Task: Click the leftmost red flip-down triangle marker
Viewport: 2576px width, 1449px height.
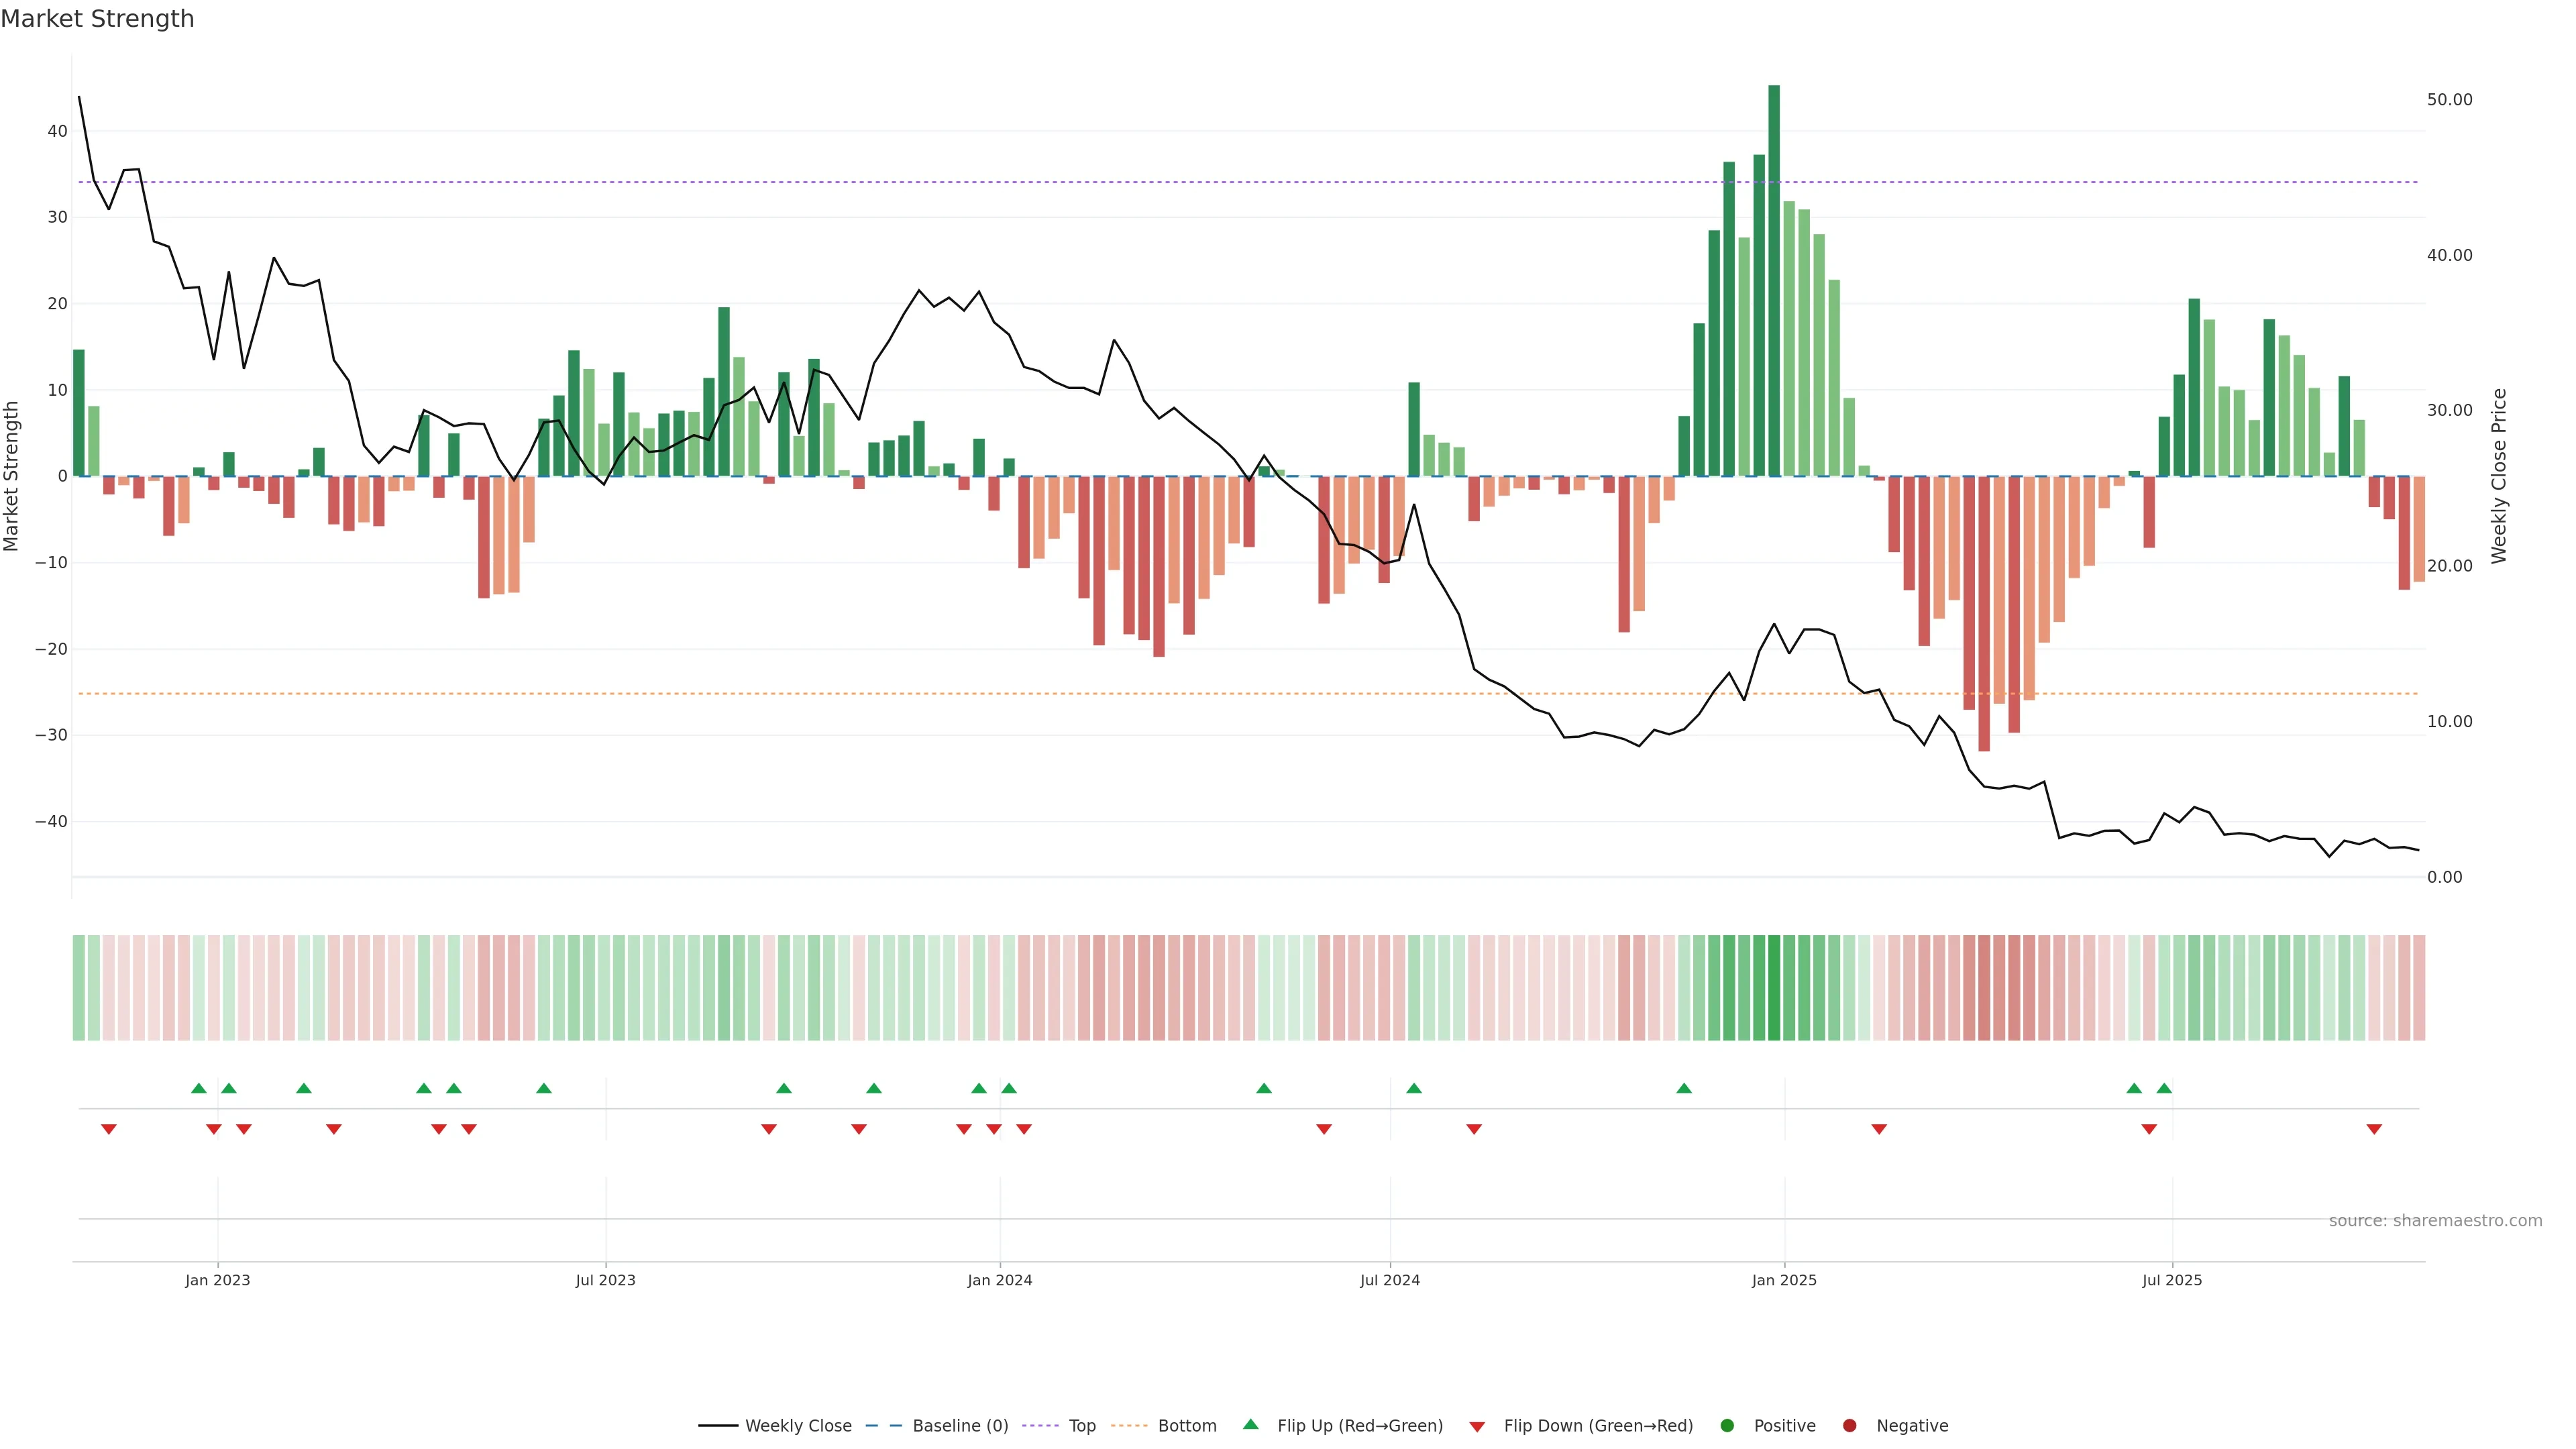Action: tap(109, 1129)
